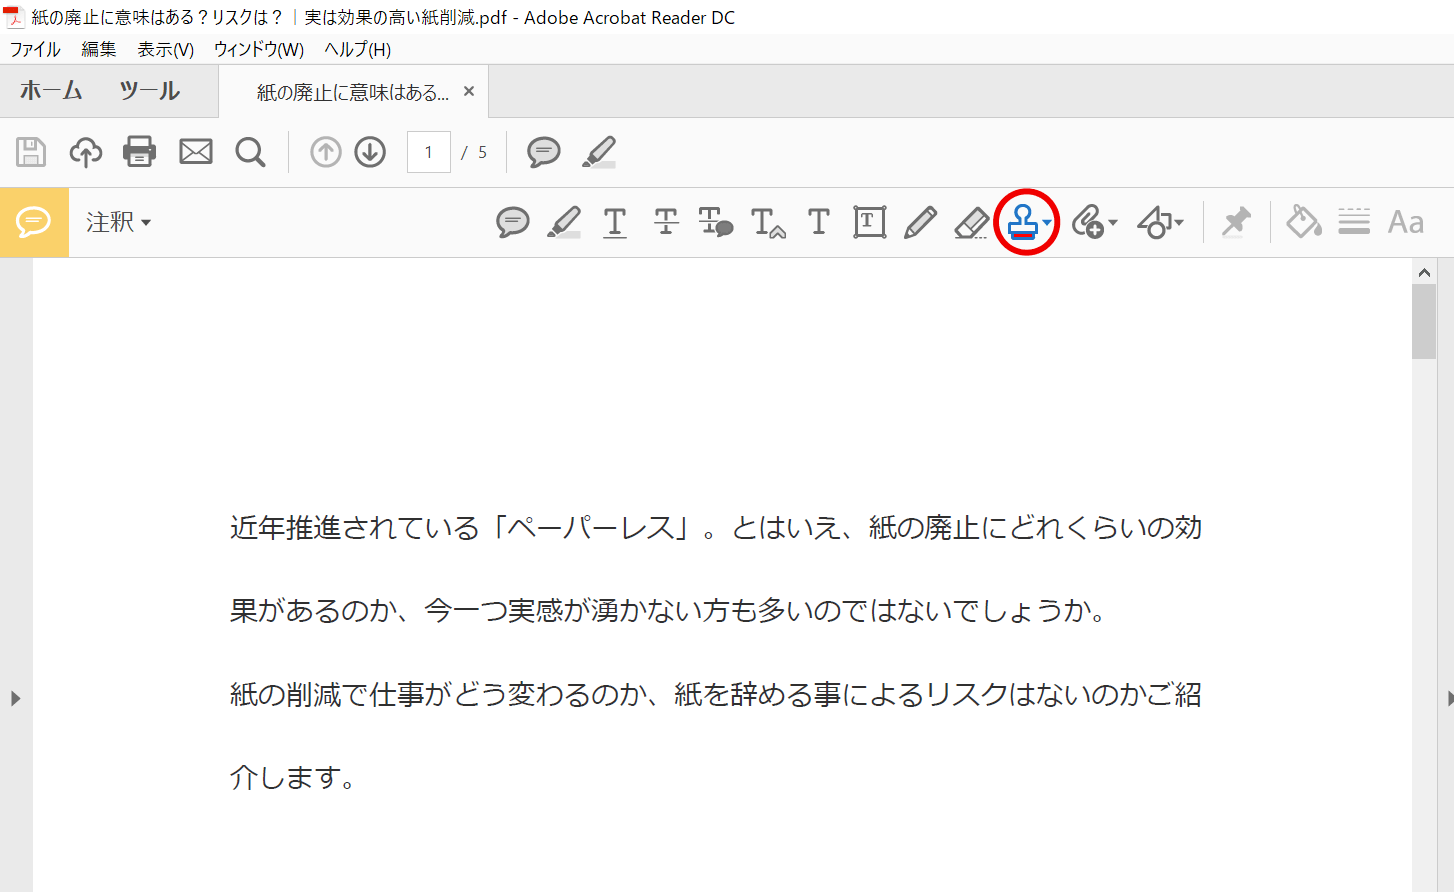The height and width of the screenshot is (892, 1454).
Task: Select the eraser tool
Action: click(x=971, y=222)
